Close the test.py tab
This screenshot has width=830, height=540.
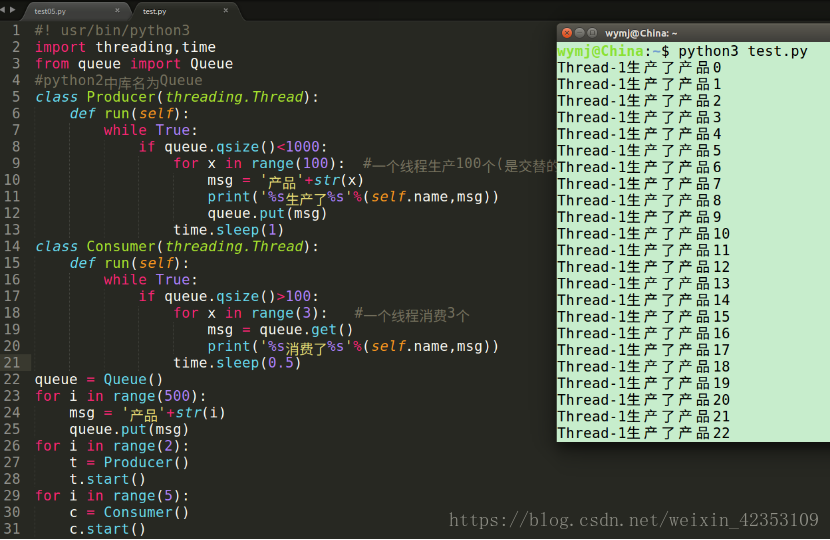pos(225,10)
